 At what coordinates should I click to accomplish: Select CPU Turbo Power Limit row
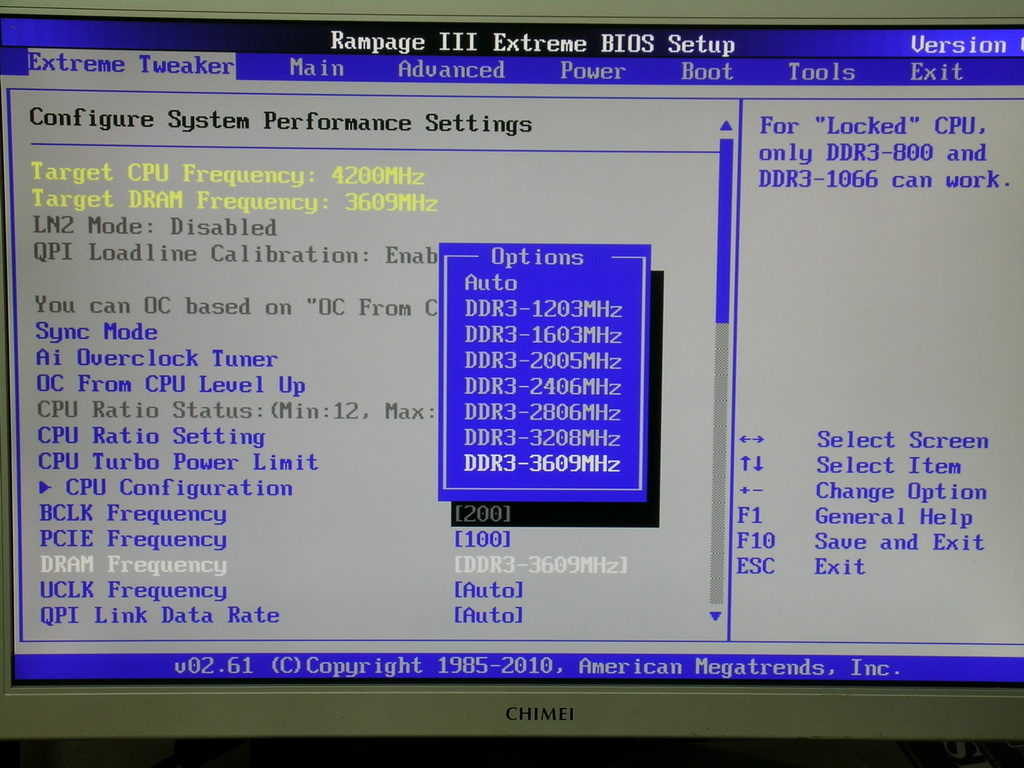click(178, 462)
